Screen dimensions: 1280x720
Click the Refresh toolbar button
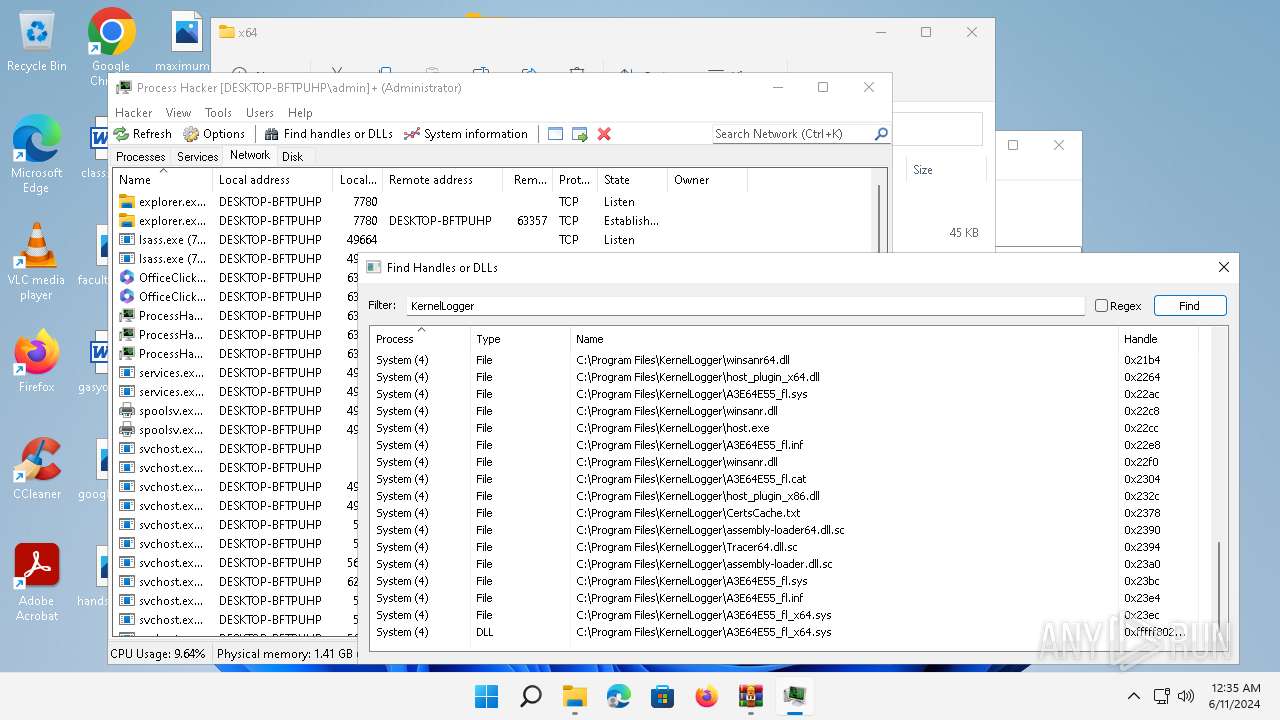pyautogui.click(x=143, y=133)
